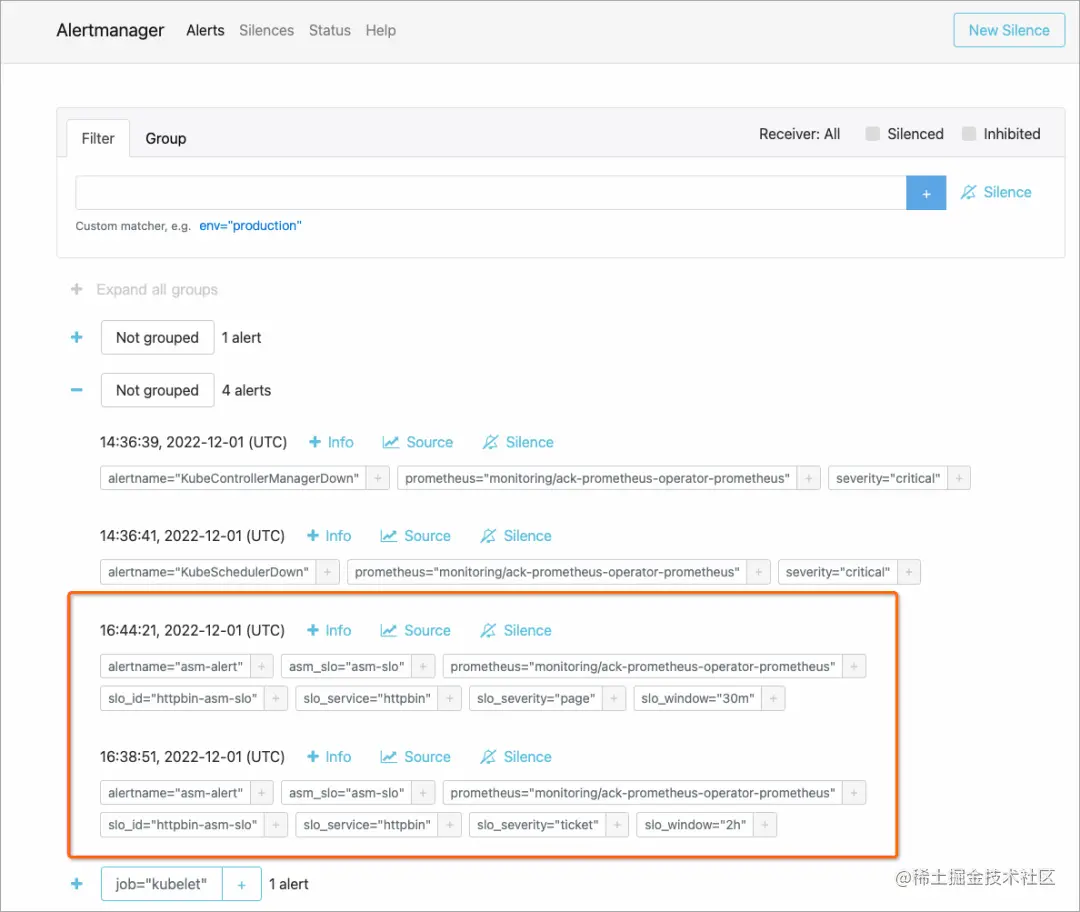Screen dimensions: 1080x912
Task: Expand Info for 14:36:41 alert
Action: point(329,536)
